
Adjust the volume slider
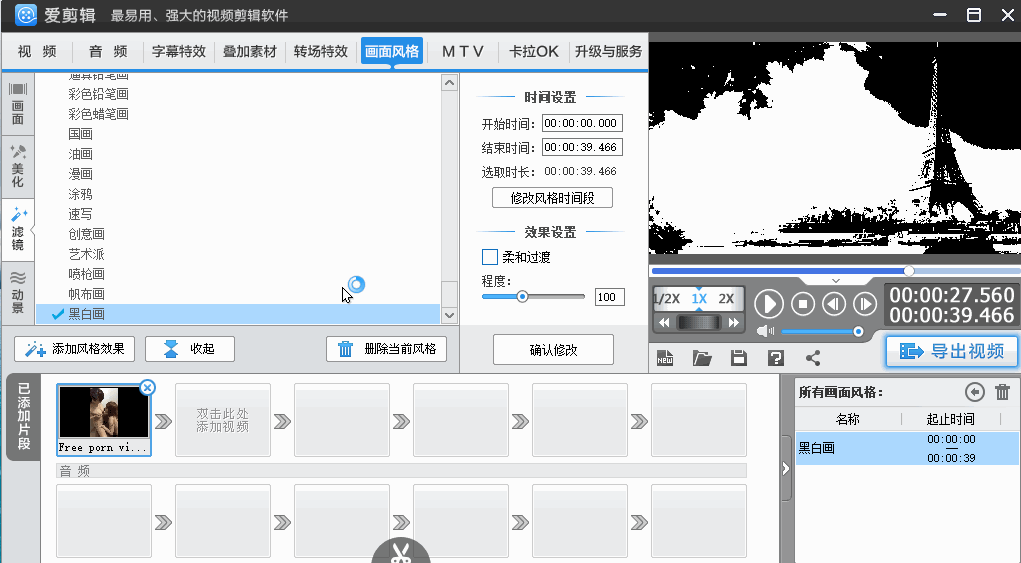[x=822, y=332]
